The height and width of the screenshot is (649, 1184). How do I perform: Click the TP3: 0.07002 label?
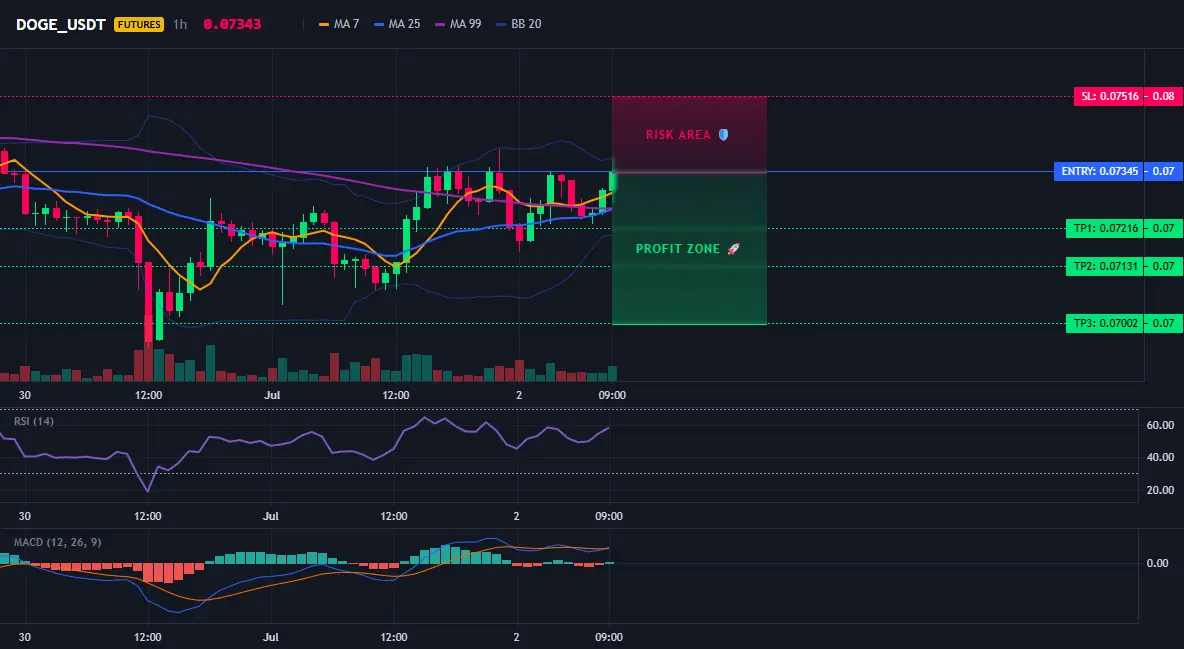(1105, 323)
